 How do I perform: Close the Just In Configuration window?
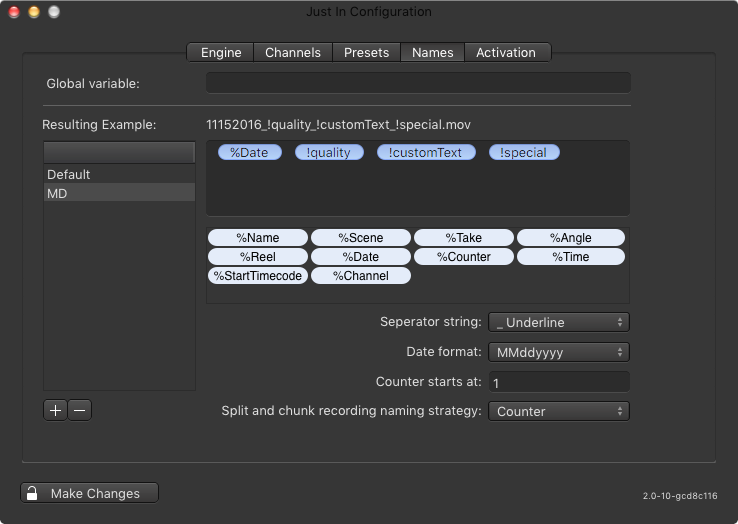pyautogui.click(x=14, y=12)
